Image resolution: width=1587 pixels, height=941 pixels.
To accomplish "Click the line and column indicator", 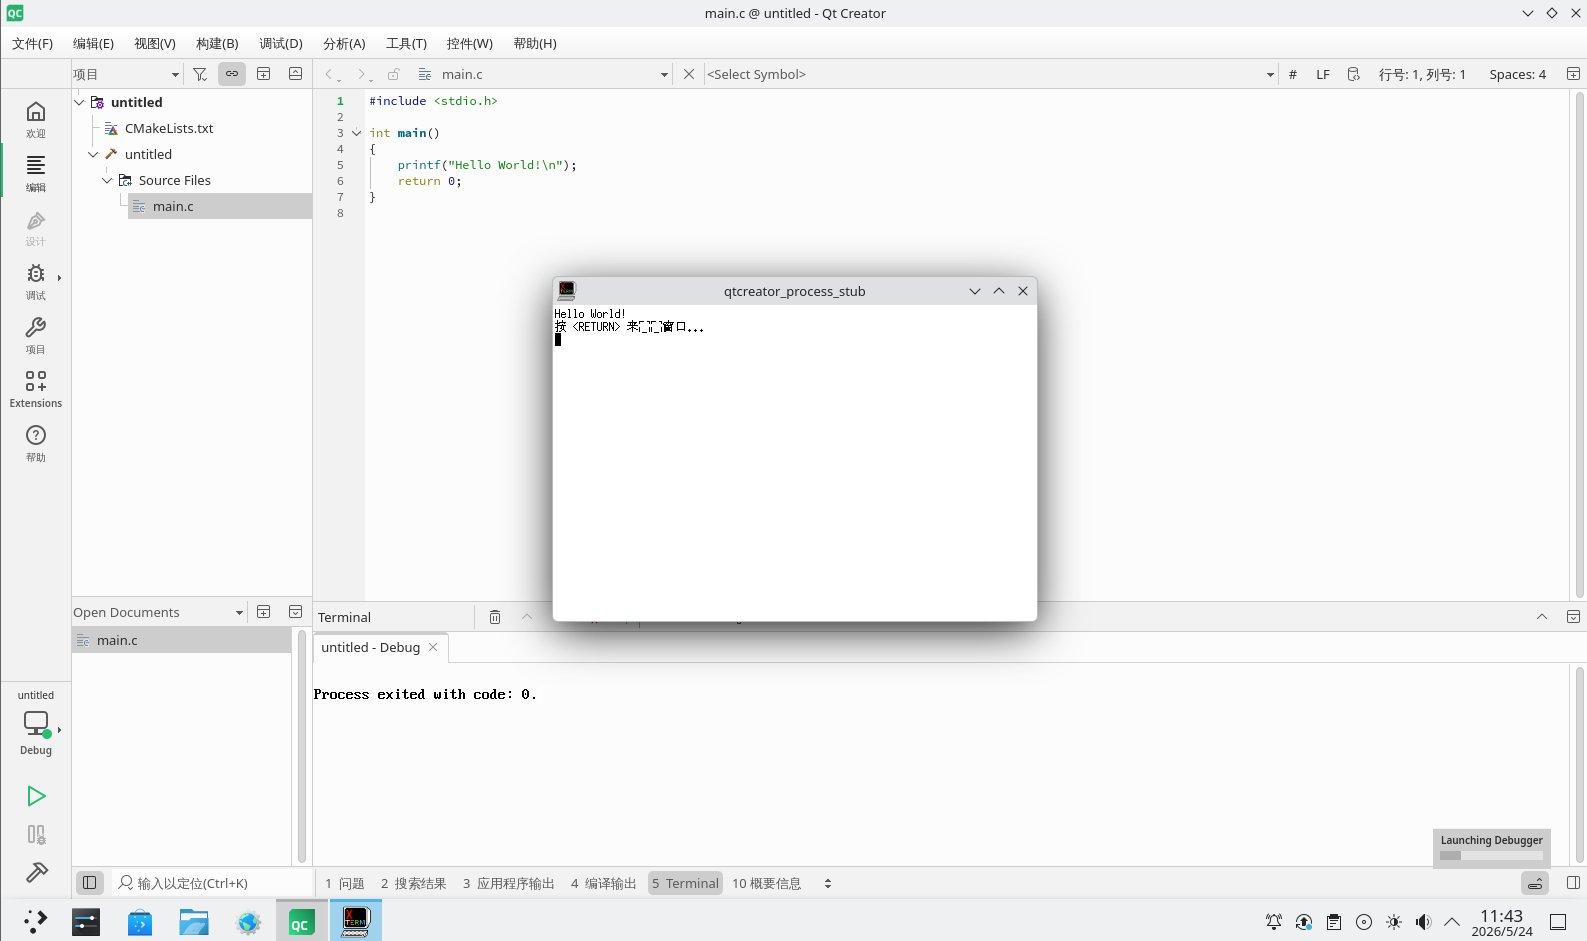I will click(x=1422, y=74).
